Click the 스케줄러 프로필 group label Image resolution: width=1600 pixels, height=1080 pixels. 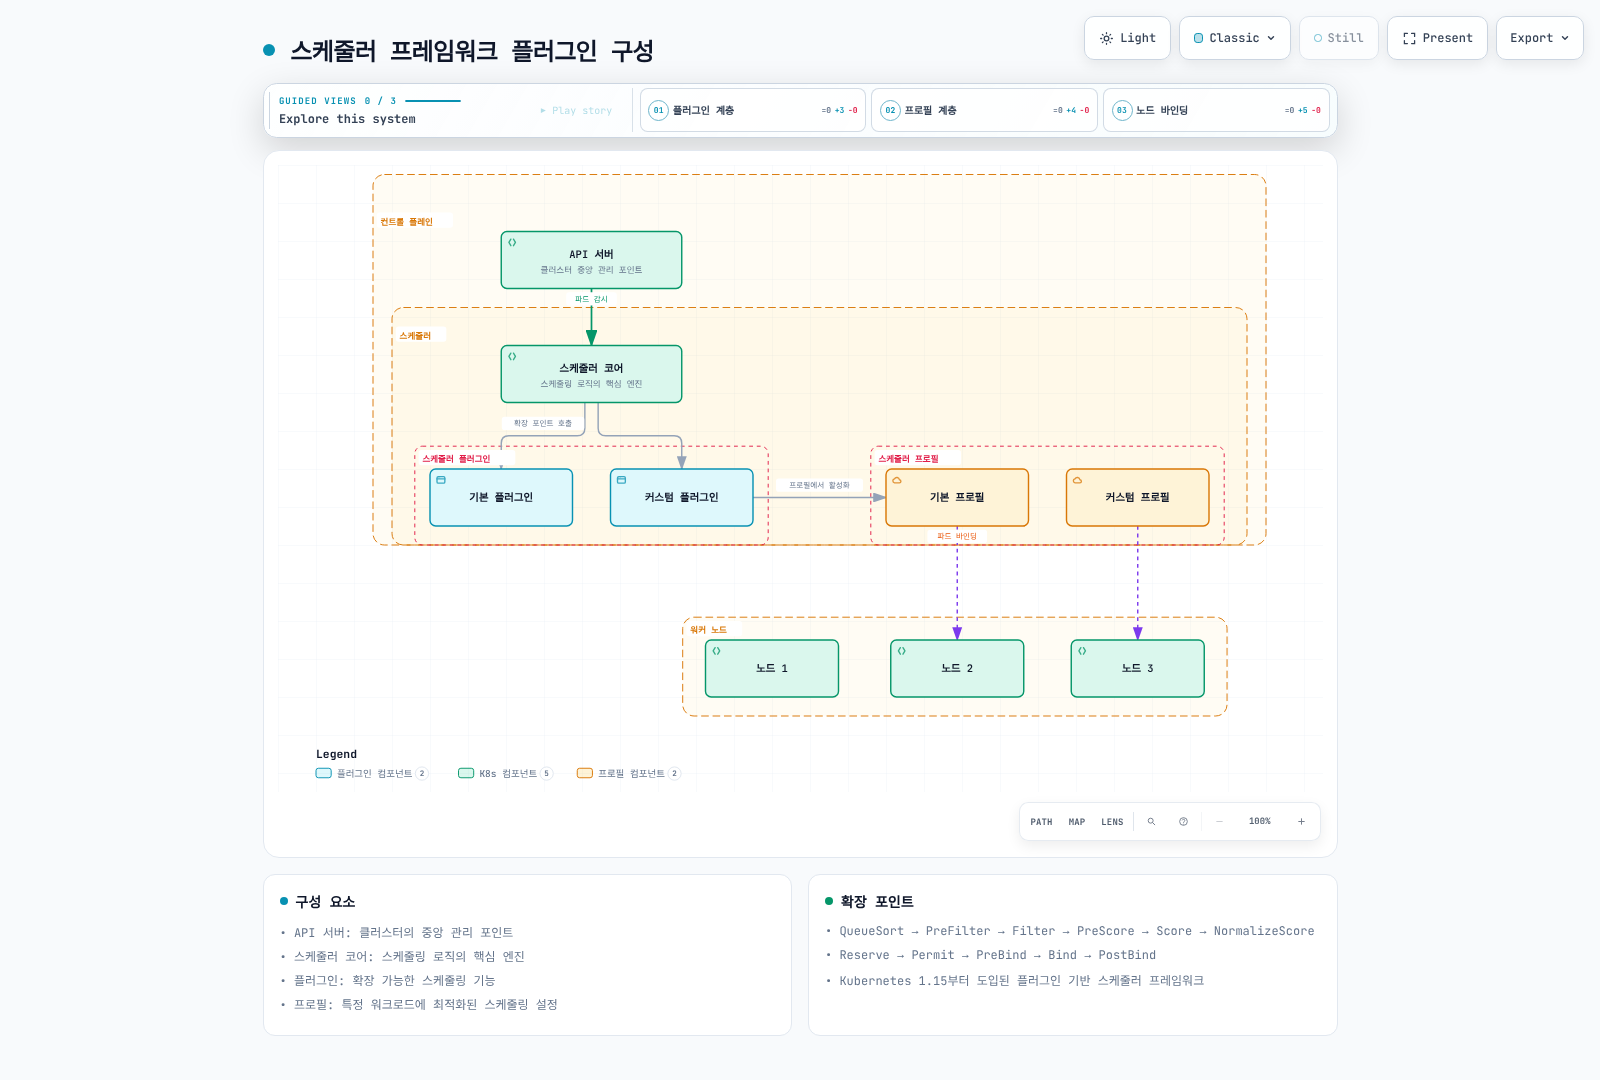908,459
